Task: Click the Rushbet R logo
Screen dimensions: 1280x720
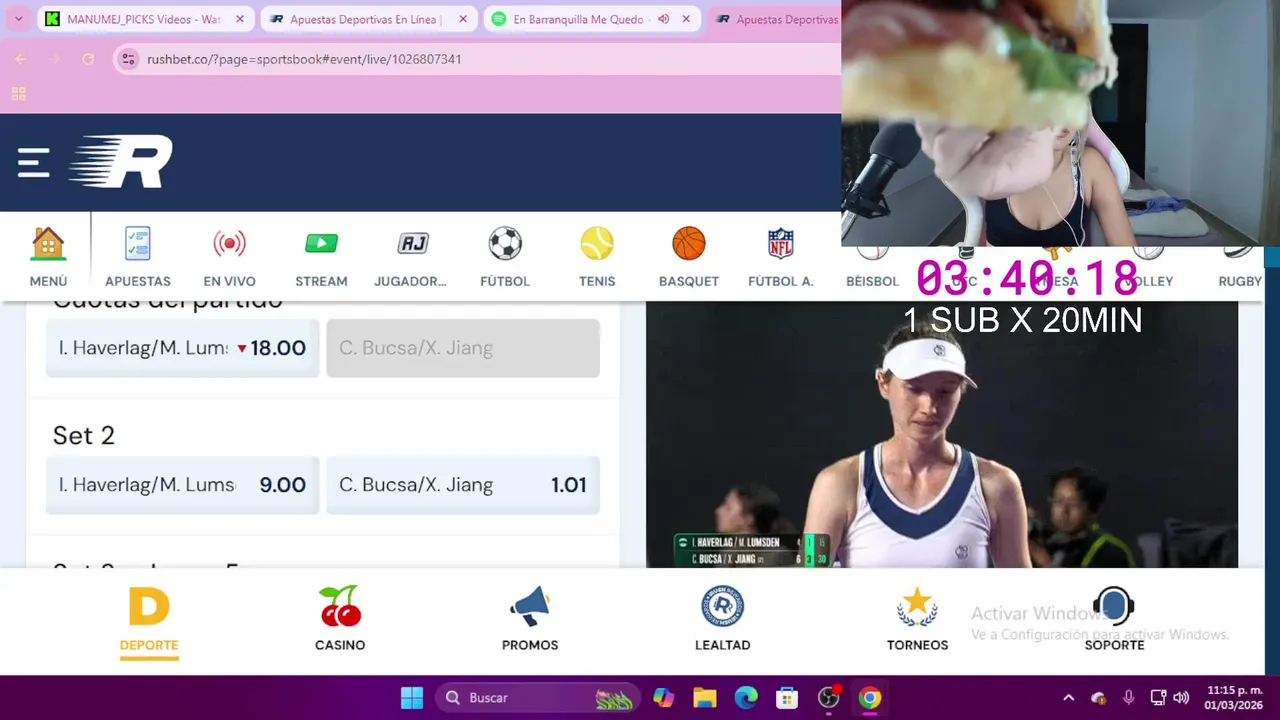Action: point(121,162)
